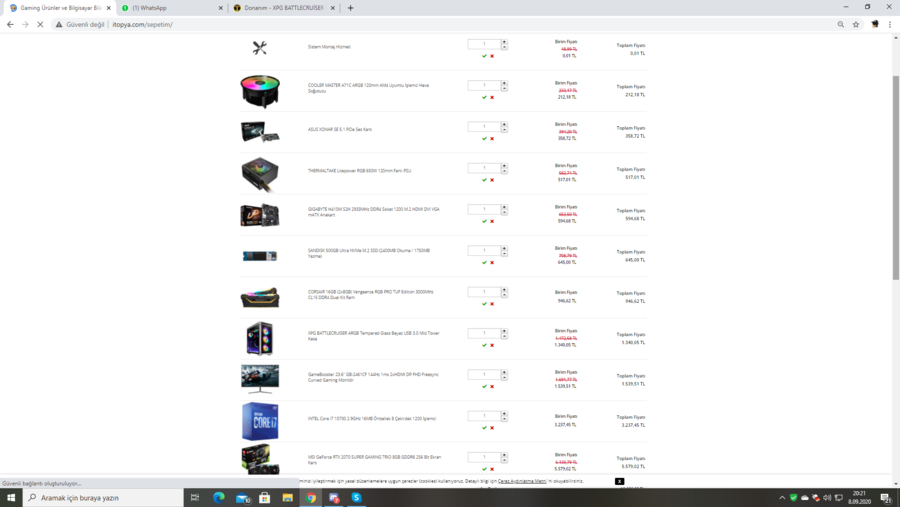
Task: Remove Intel Core i7 10700 processor row
Action: coord(492,428)
